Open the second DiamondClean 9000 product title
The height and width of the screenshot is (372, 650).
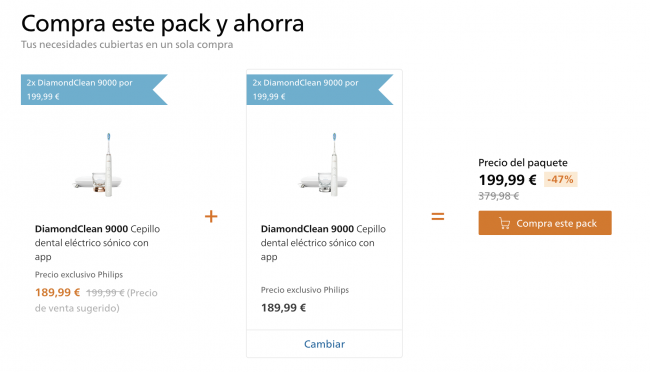point(323,243)
